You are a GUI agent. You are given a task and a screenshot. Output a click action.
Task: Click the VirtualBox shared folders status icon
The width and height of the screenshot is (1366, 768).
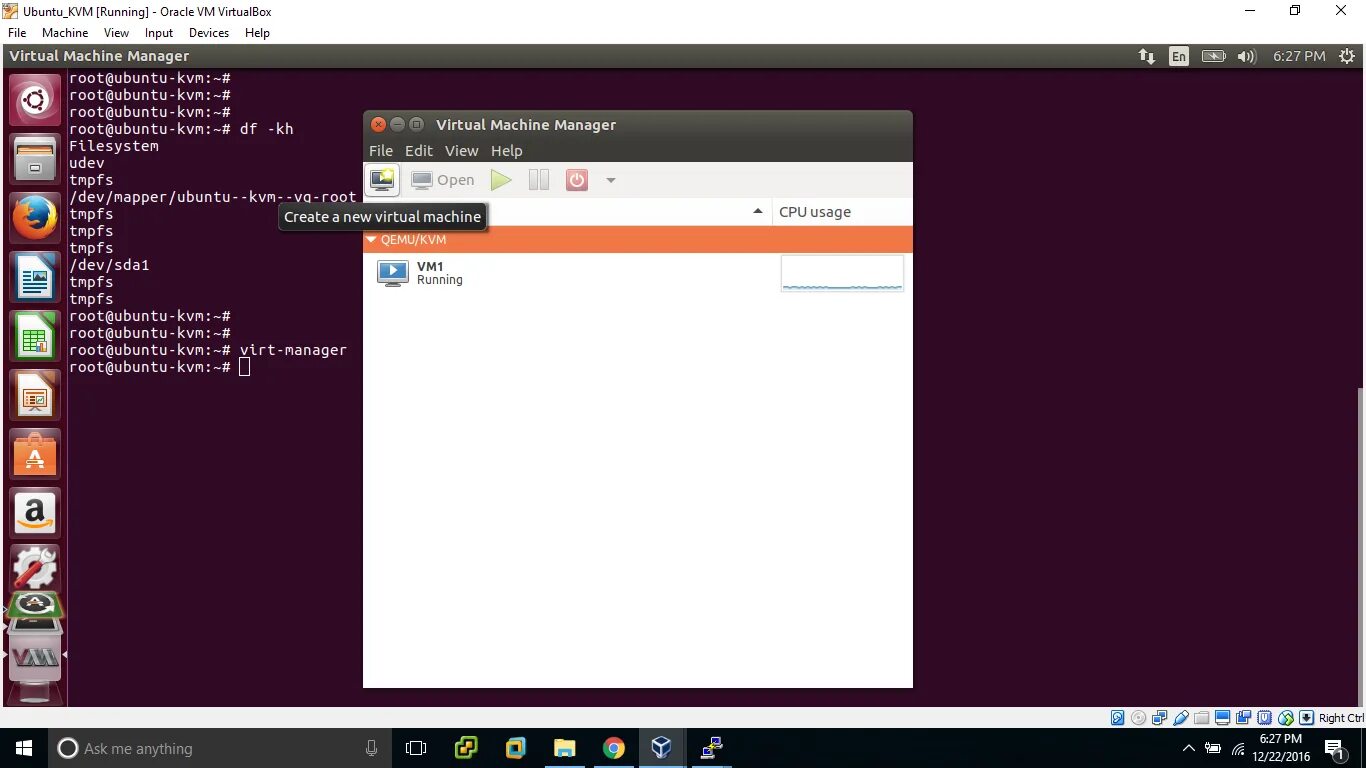[1201, 718]
